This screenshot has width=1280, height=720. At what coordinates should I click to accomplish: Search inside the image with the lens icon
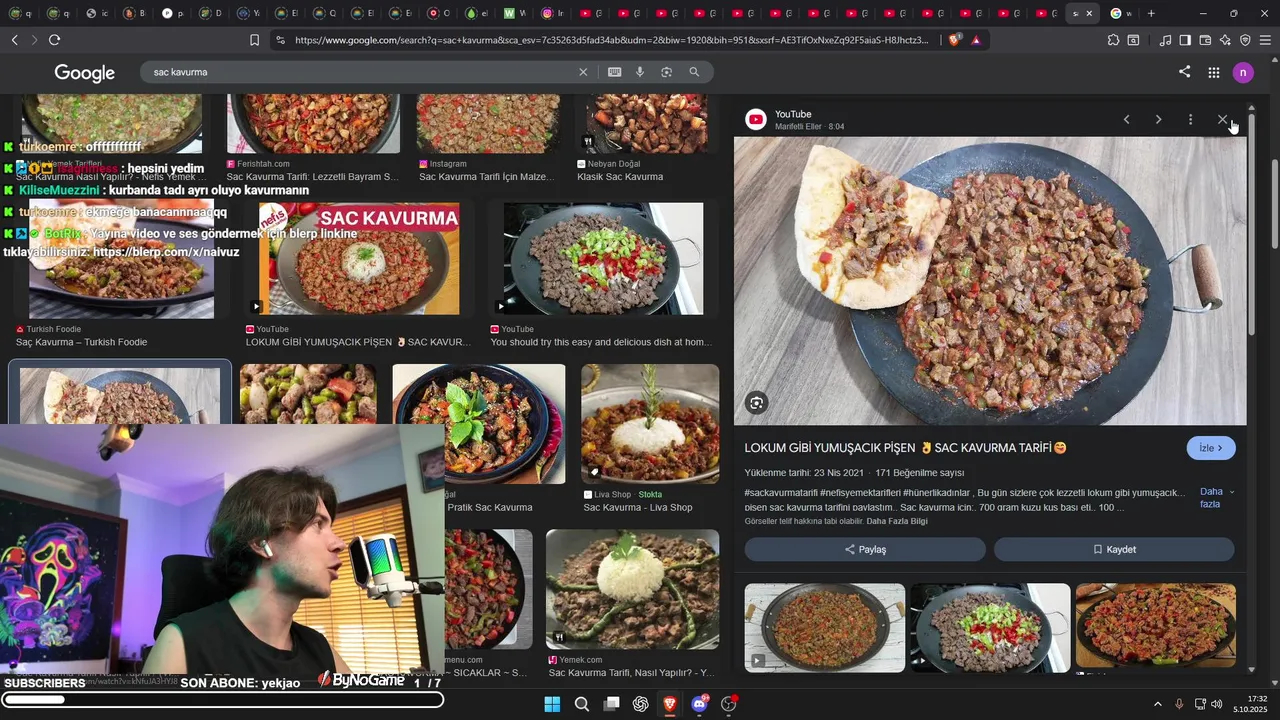pyautogui.click(x=757, y=403)
